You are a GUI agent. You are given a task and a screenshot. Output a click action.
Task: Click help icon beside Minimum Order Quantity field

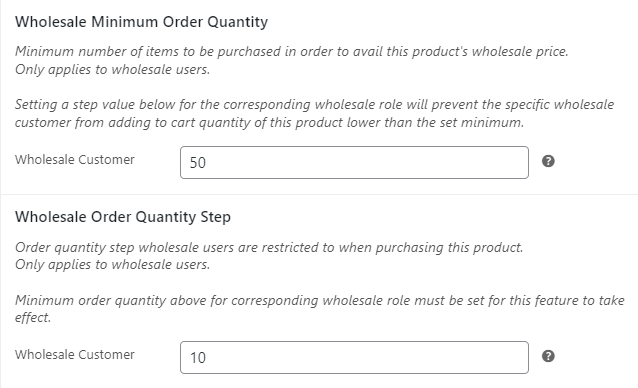(x=548, y=161)
